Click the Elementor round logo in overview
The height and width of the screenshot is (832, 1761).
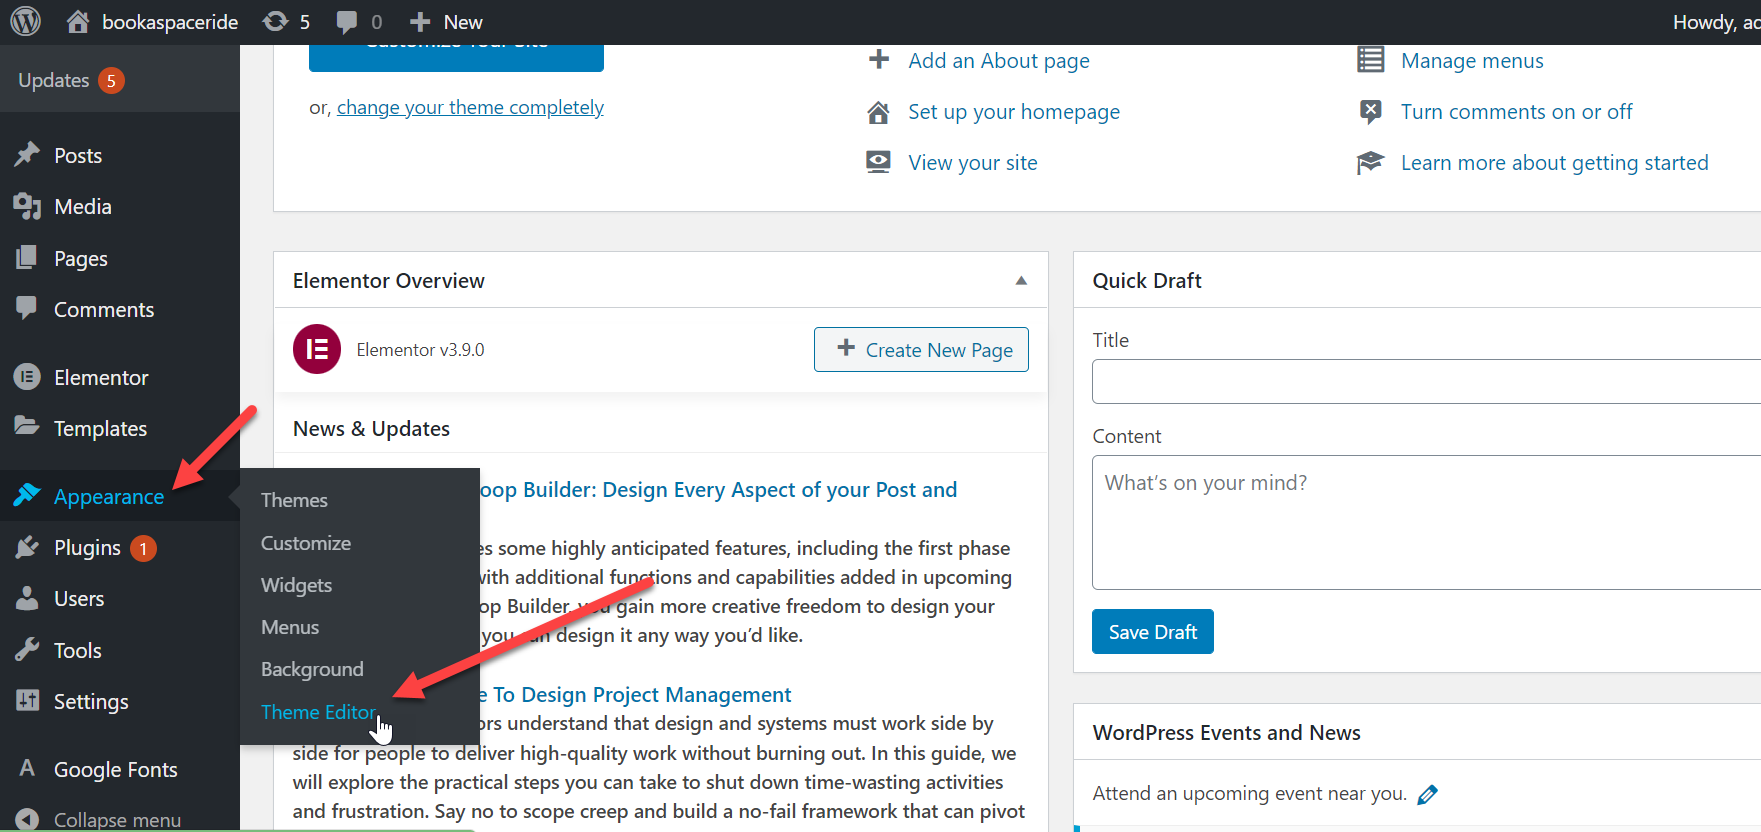point(317,349)
